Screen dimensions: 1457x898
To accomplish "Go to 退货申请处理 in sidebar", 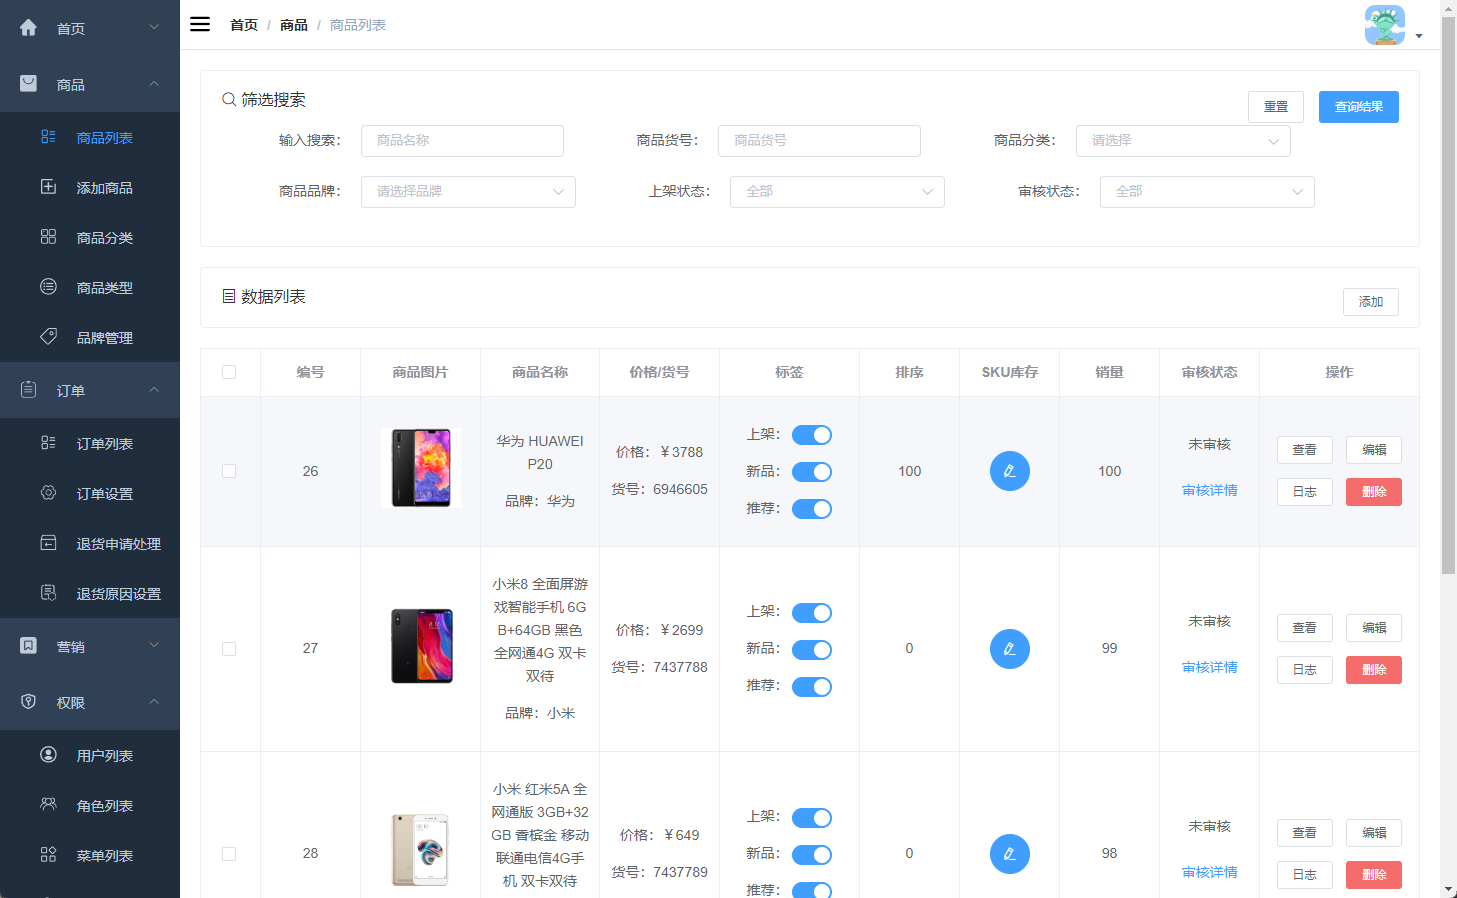I will 118,544.
